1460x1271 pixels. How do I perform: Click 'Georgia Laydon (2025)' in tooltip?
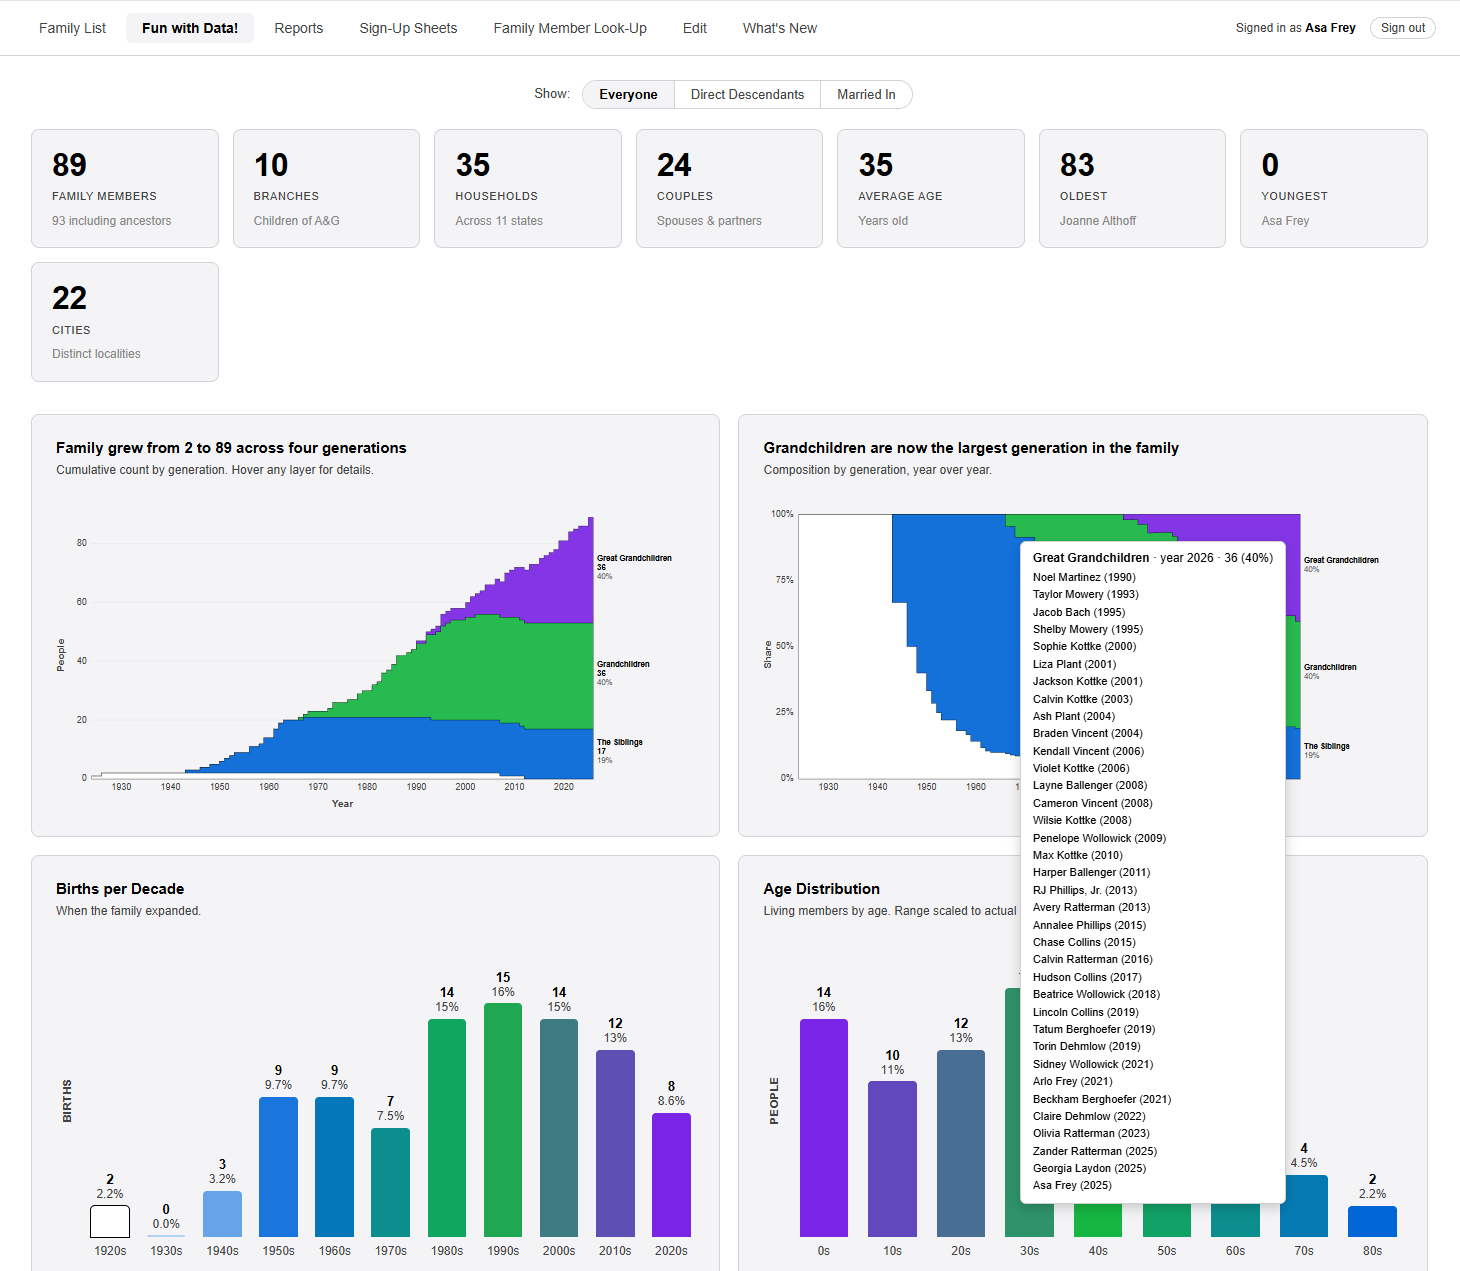pos(1089,1168)
